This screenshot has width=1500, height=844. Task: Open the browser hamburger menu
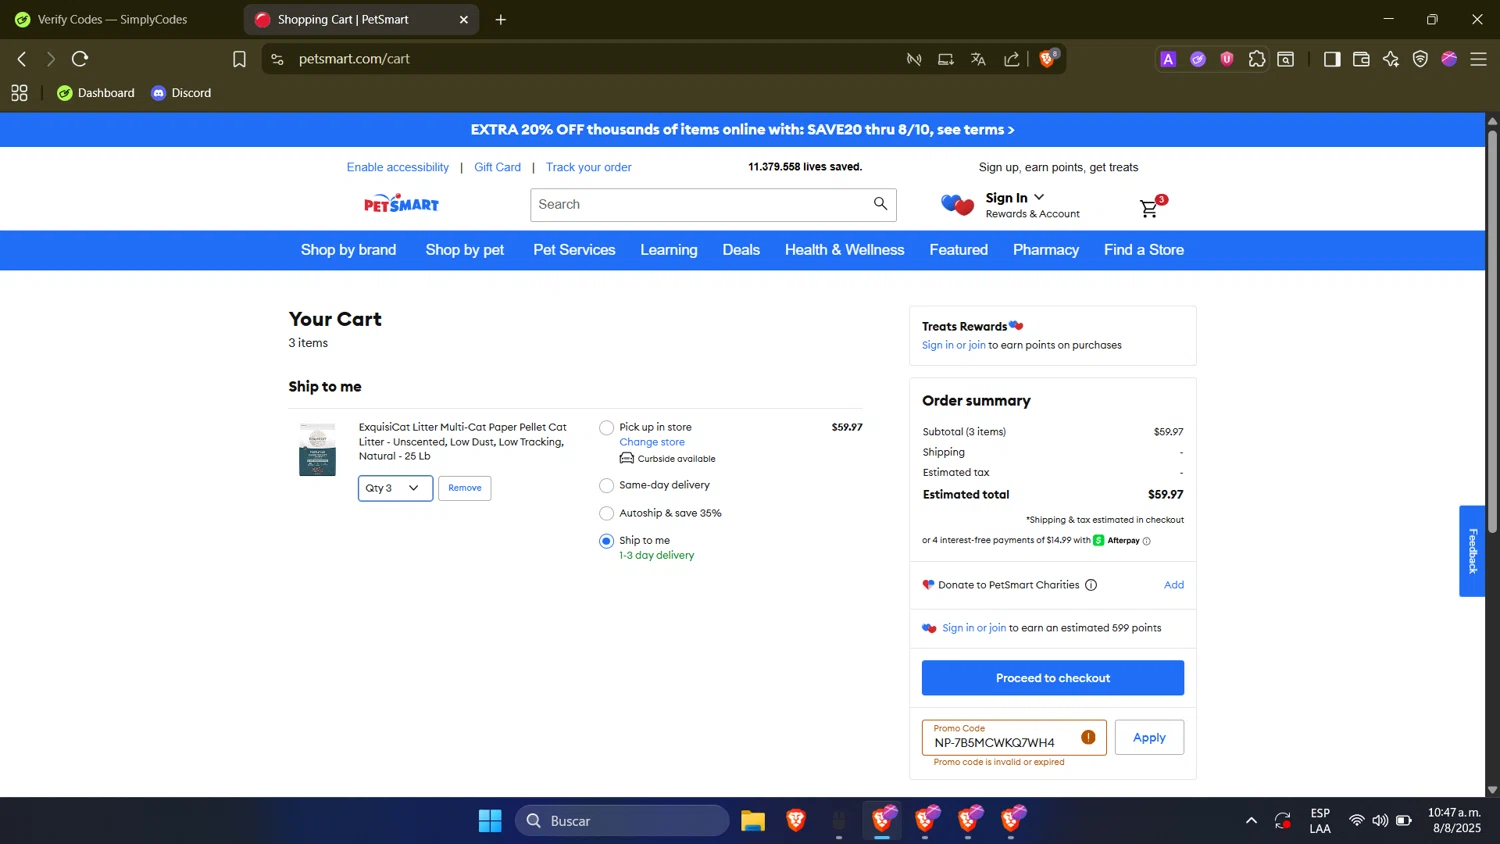click(x=1479, y=59)
